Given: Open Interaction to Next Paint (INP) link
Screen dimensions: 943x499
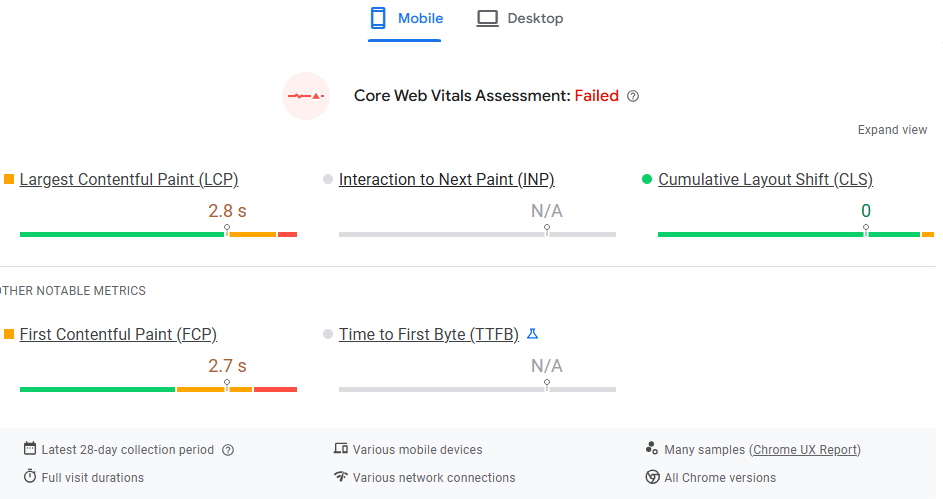Looking at the screenshot, I should pyautogui.click(x=446, y=180).
